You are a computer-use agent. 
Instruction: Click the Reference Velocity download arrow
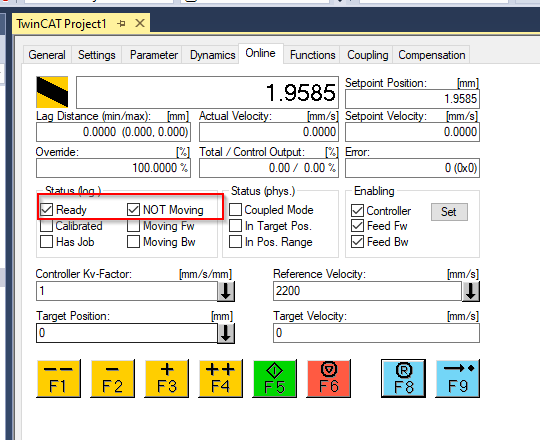[471, 291]
